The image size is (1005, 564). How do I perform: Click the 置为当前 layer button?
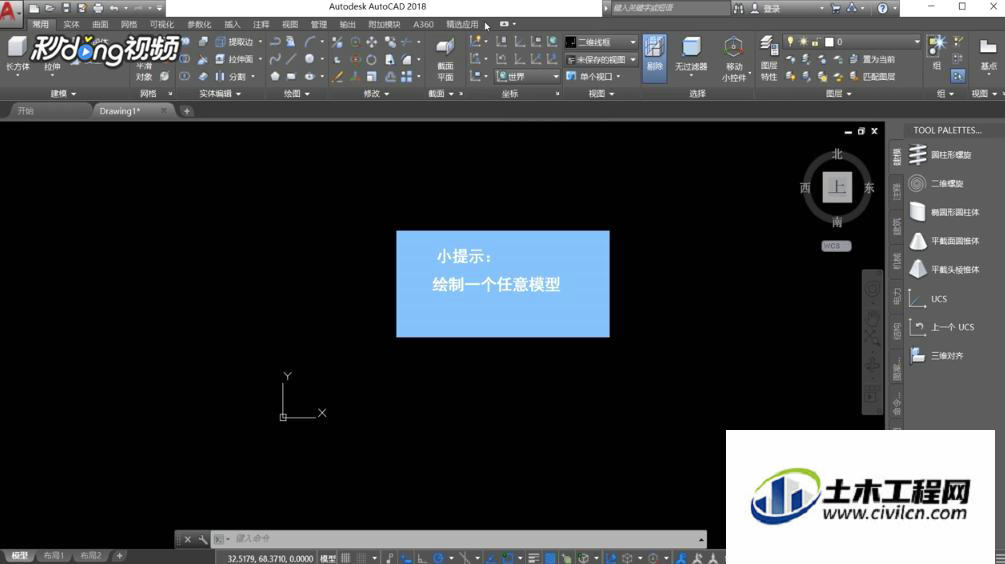click(872, 59)
